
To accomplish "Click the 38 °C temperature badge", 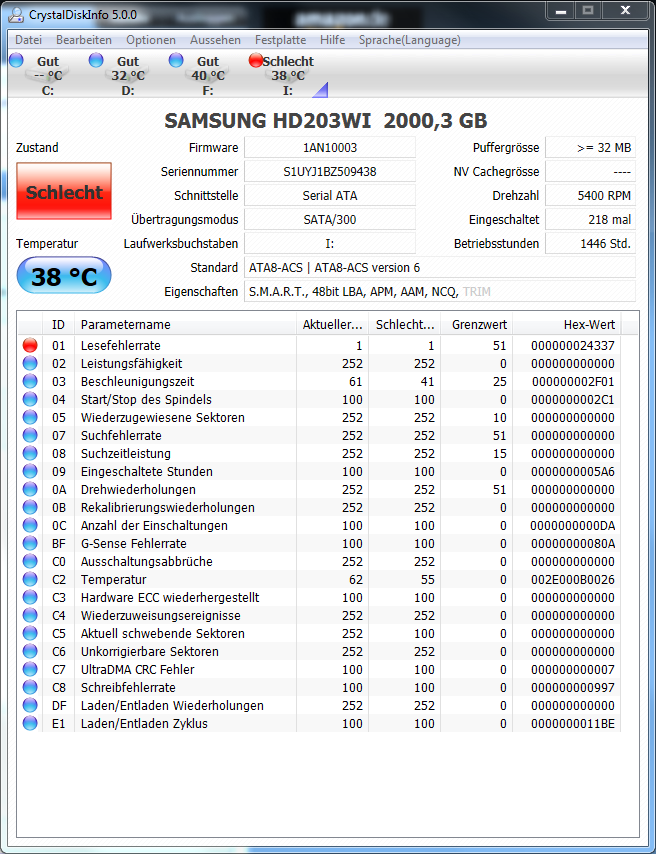I will (x=64, y=276).
